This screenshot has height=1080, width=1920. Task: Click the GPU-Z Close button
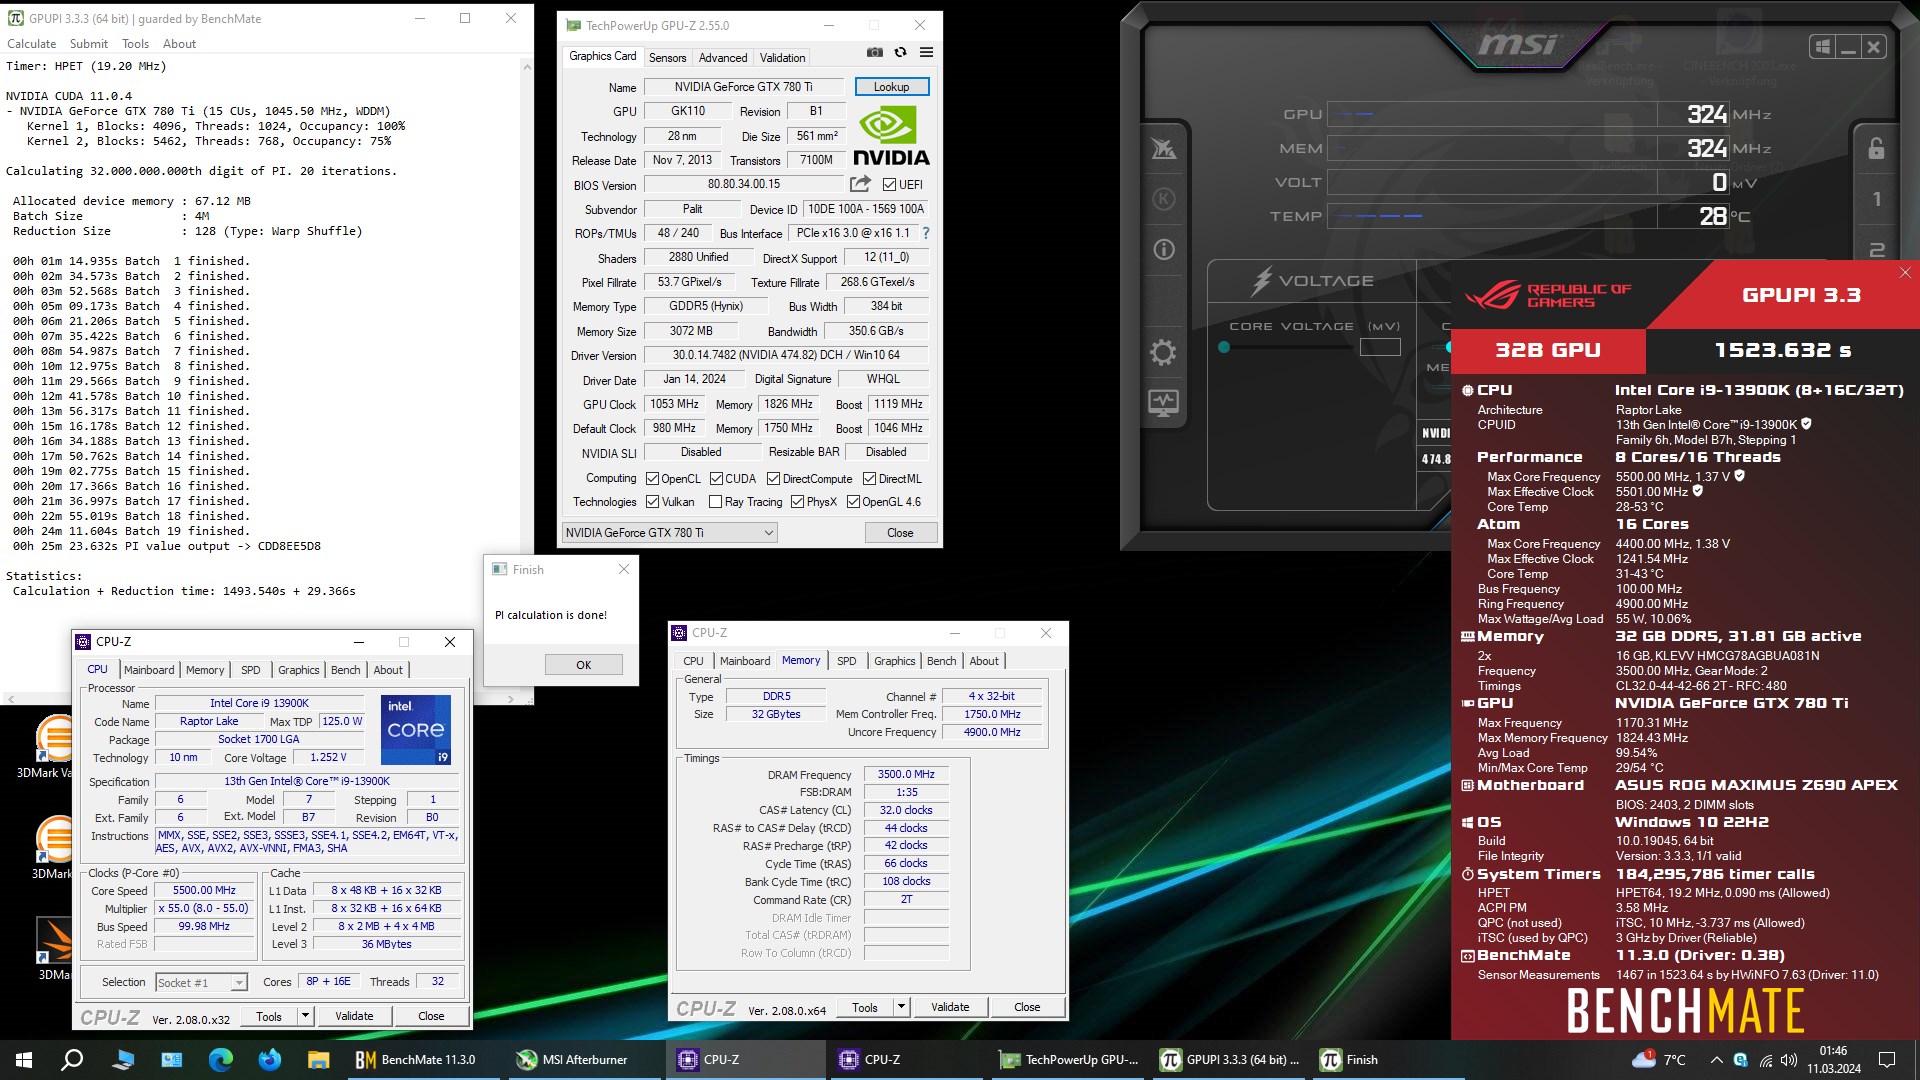tap(900, 533)
